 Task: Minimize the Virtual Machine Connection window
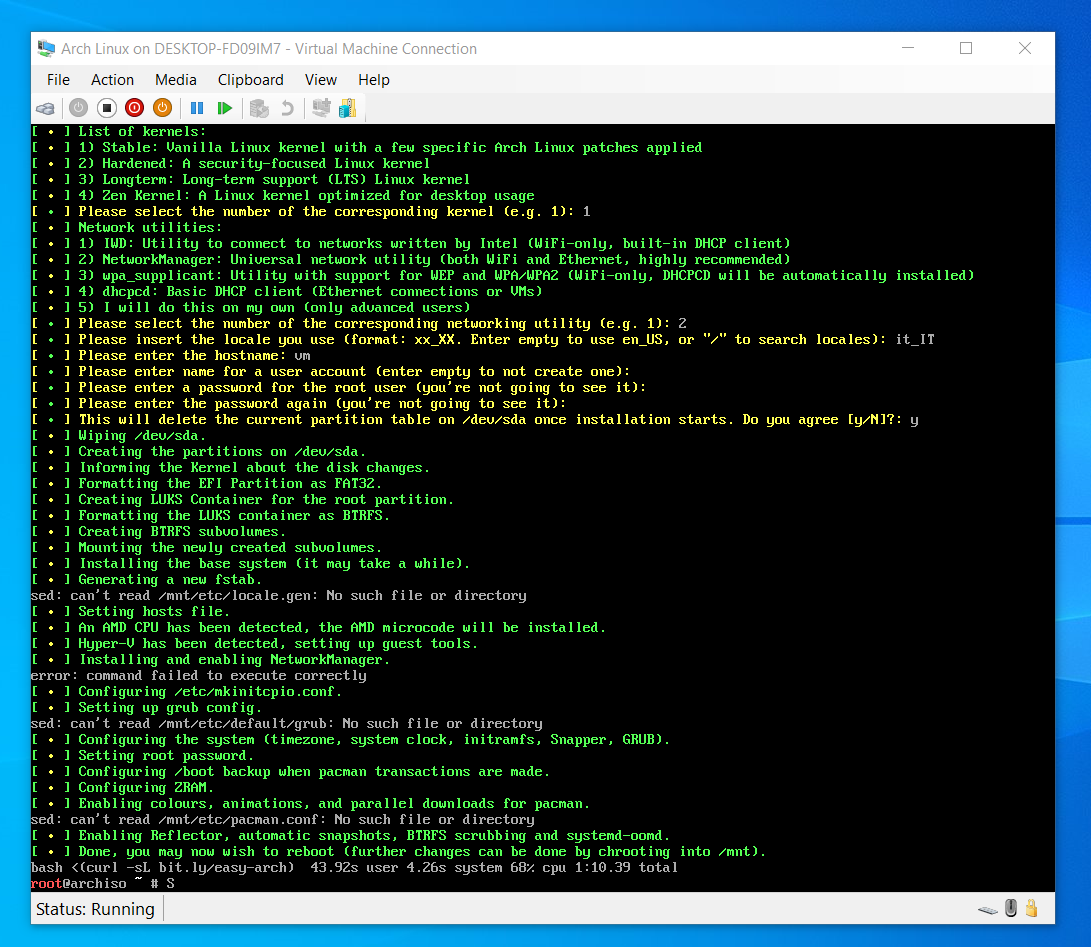[907, 48]
